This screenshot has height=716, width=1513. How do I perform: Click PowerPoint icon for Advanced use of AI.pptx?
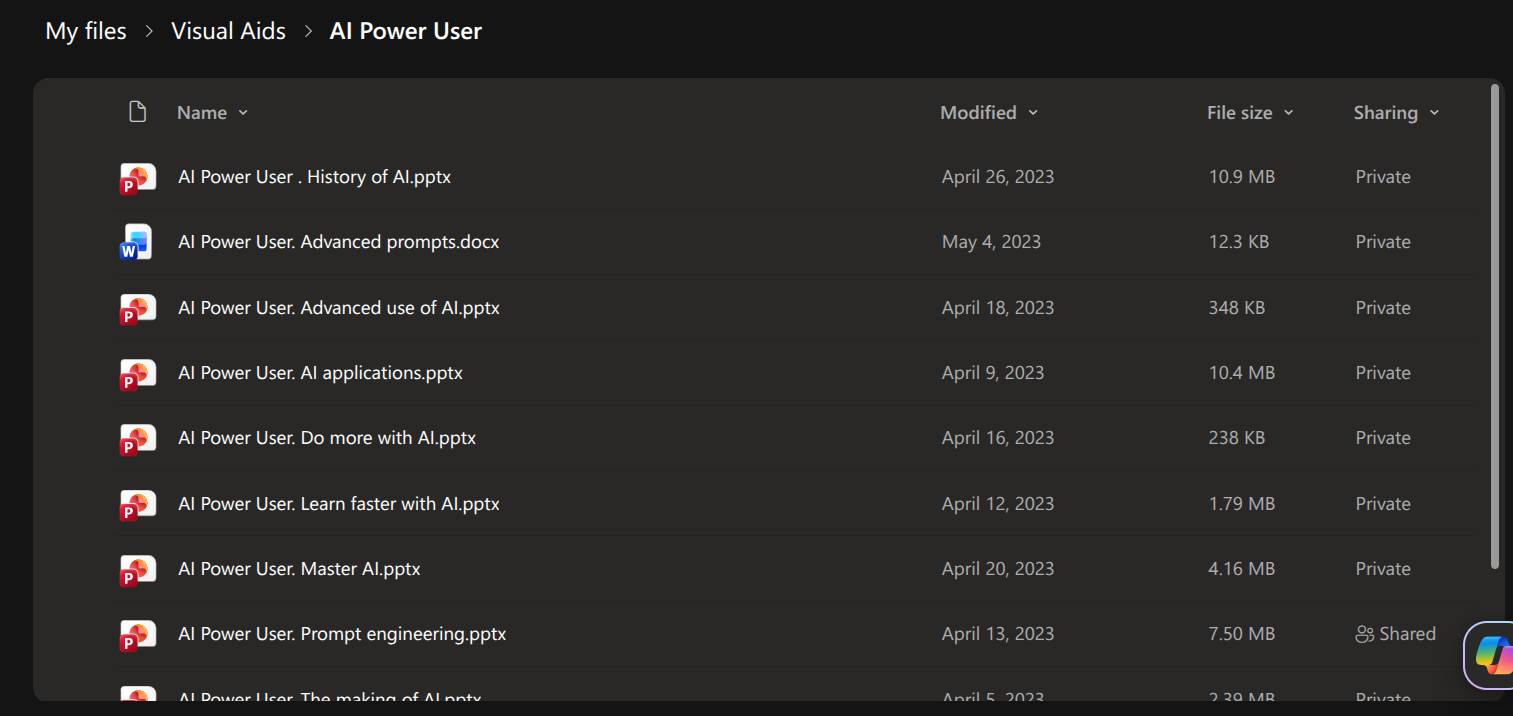pyautogui.click(x=137, y=309)
